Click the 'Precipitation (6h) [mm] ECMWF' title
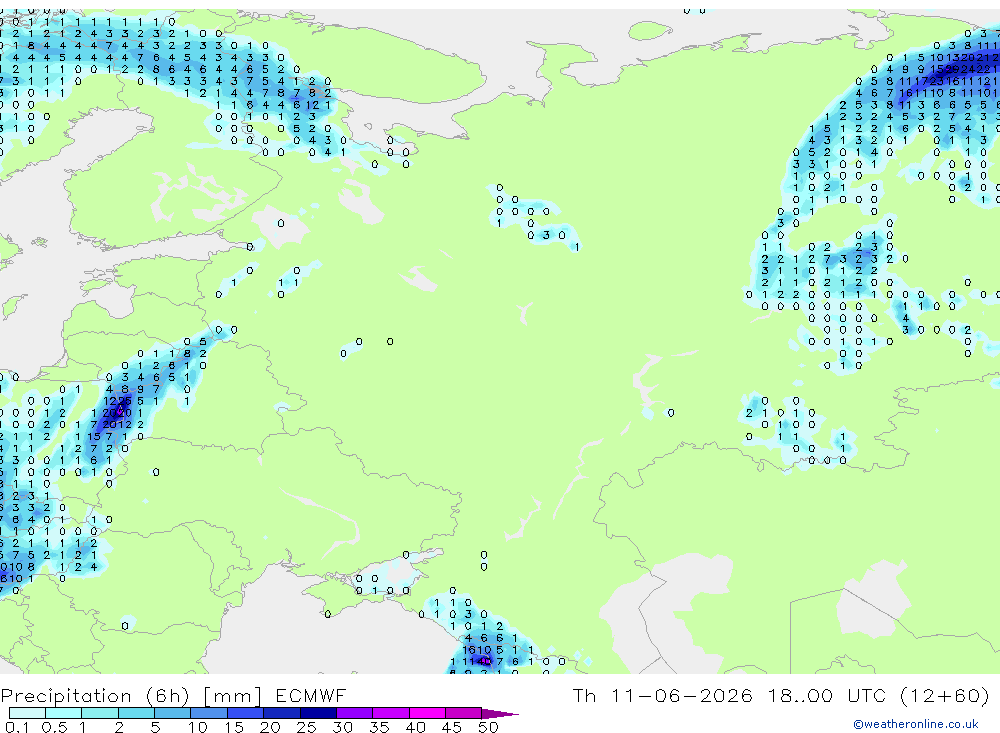The image size is (1000, 733). pyautogui.click(x=173, y=696)
